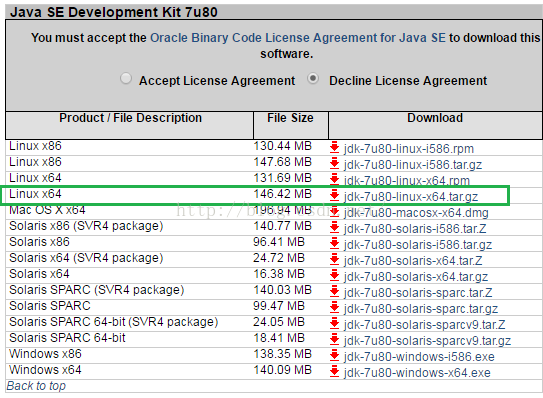Click the Windows x86 description cell
Viewport: 543px width, 398px height.
pyautogui.click(x=45, y=354)
